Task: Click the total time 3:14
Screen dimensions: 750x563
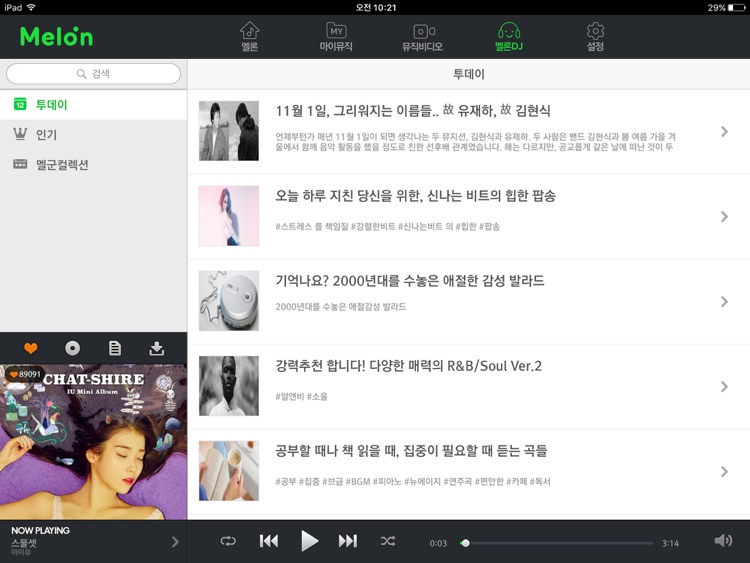Action: click(670, 543)
